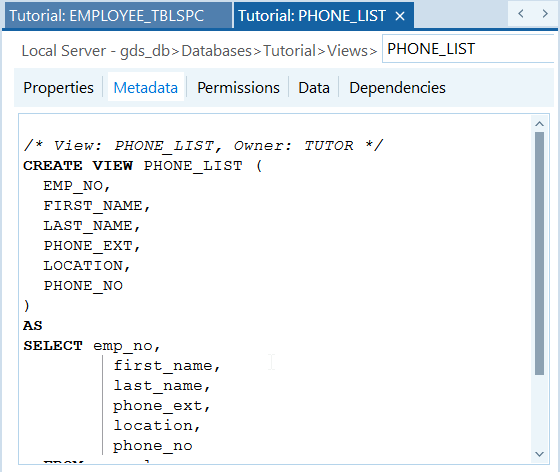560x472 pixels.
Task: Click vertical scrollbar thumb in metadata pane
Action: click(x=539, y=253)
